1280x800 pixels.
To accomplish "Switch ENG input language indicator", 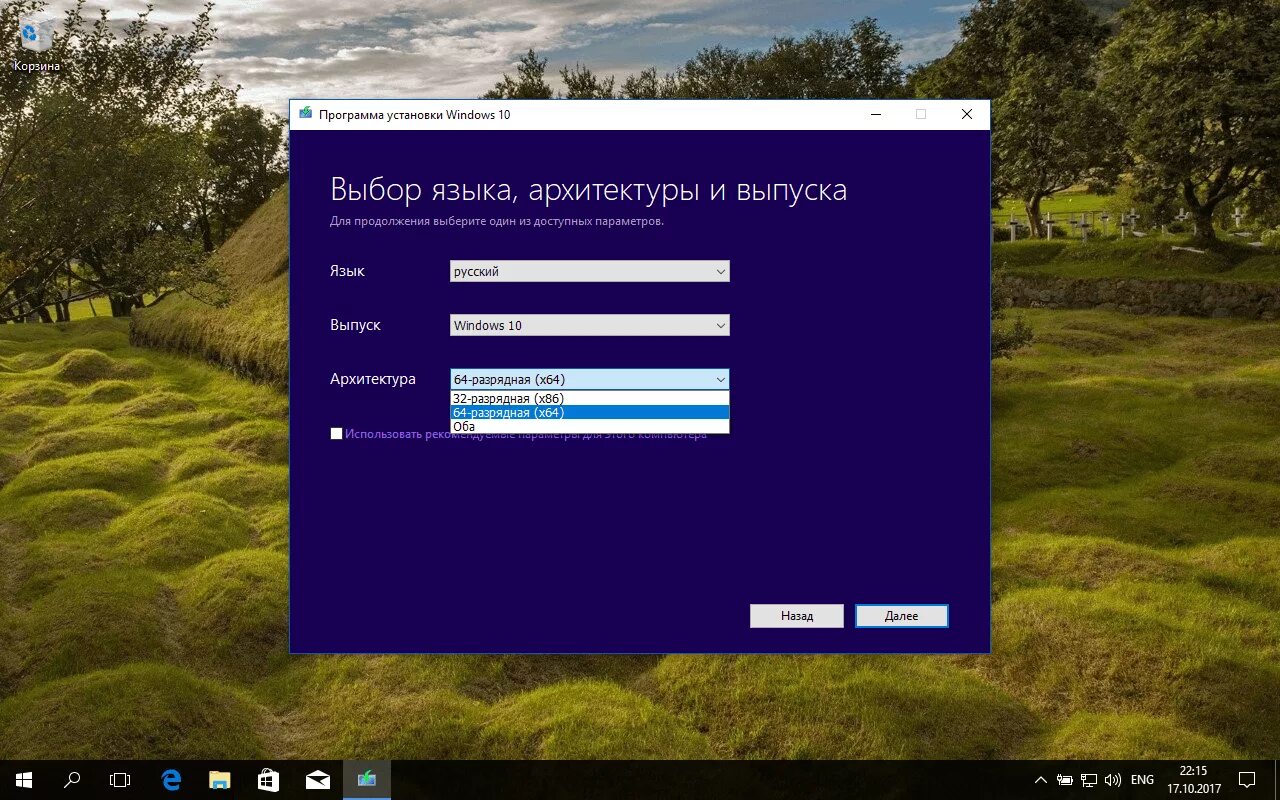I will click(x=1142, y=780).
